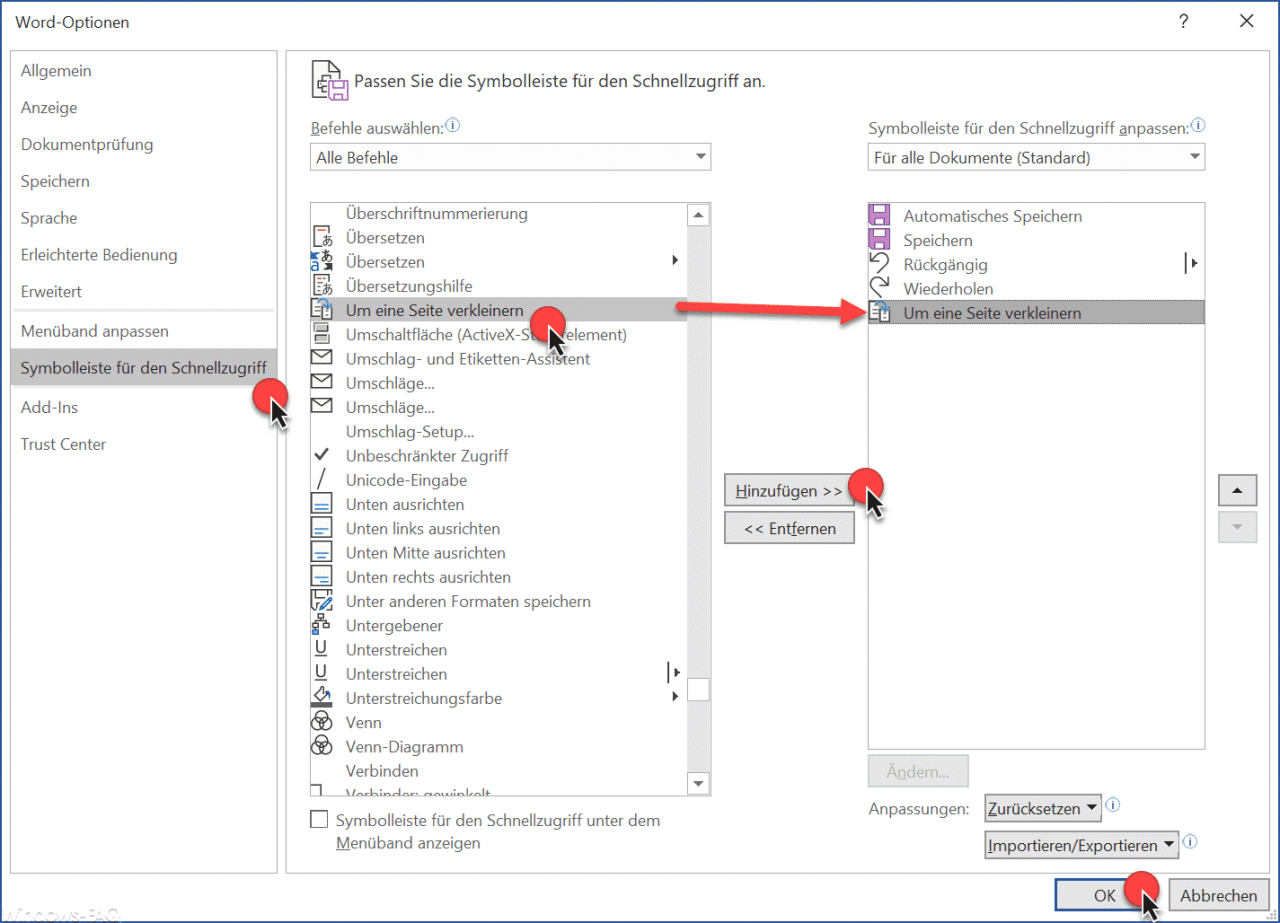The height and width of the screenshot is (923, 1280).
Task: Click the checkmark icon of Unbeschränkter Zugriff
Action: tap(322, 455)
